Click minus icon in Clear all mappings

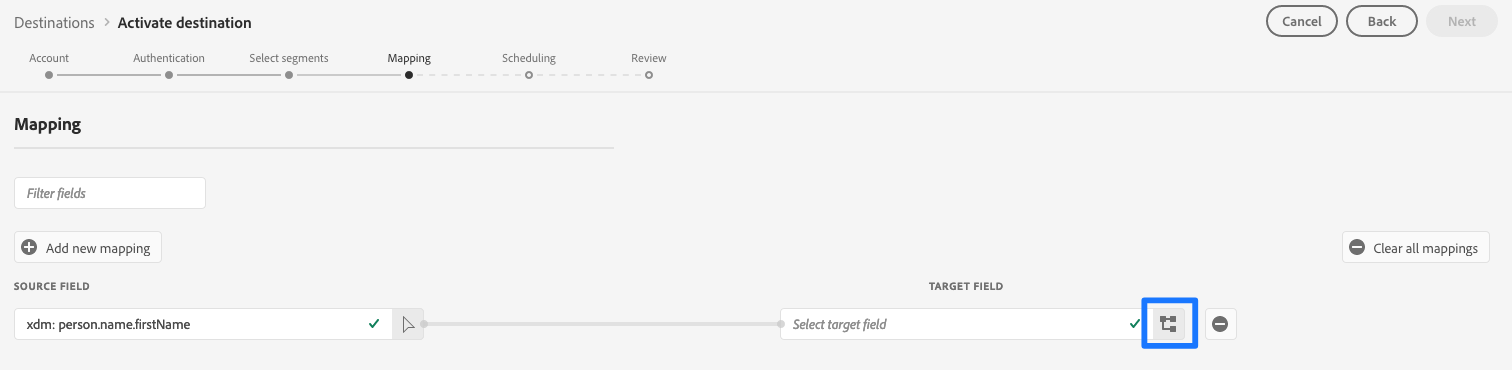tap(1357, 248)
